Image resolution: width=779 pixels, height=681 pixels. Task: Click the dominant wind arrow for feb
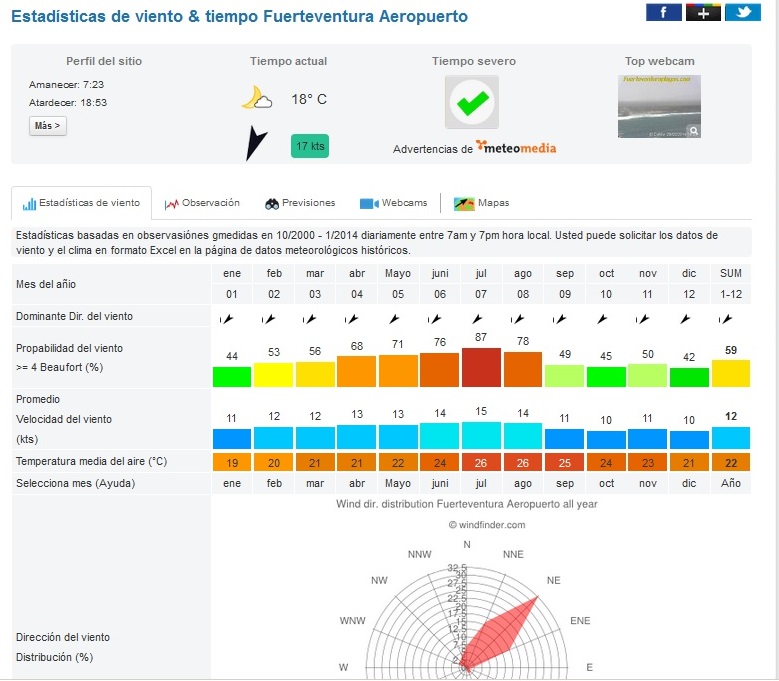(x=269, y=319)
